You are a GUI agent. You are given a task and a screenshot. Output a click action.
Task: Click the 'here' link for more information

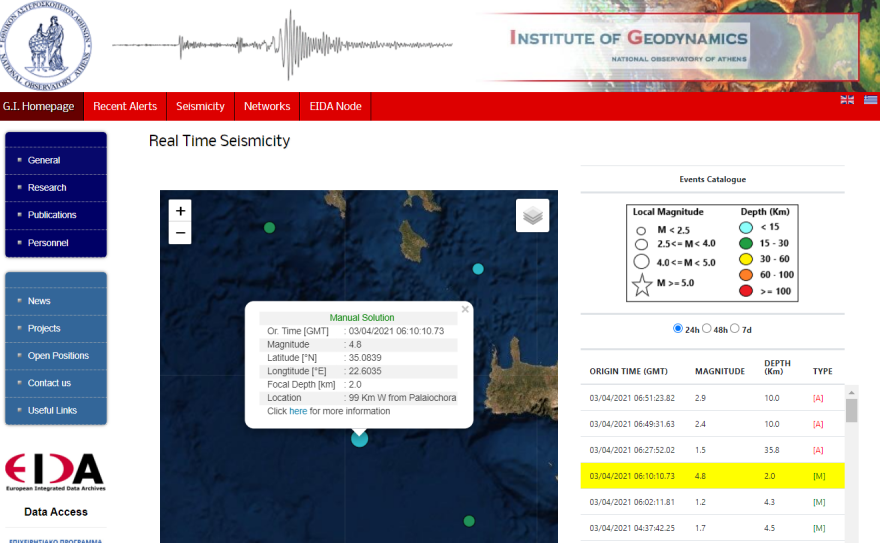point(298,411)
